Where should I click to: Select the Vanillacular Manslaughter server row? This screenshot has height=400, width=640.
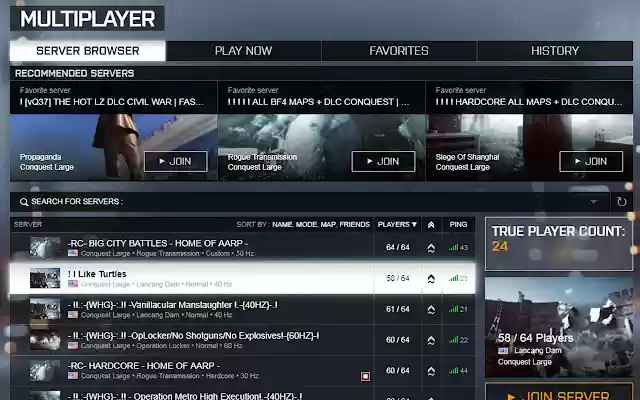(x=242, y=309)
